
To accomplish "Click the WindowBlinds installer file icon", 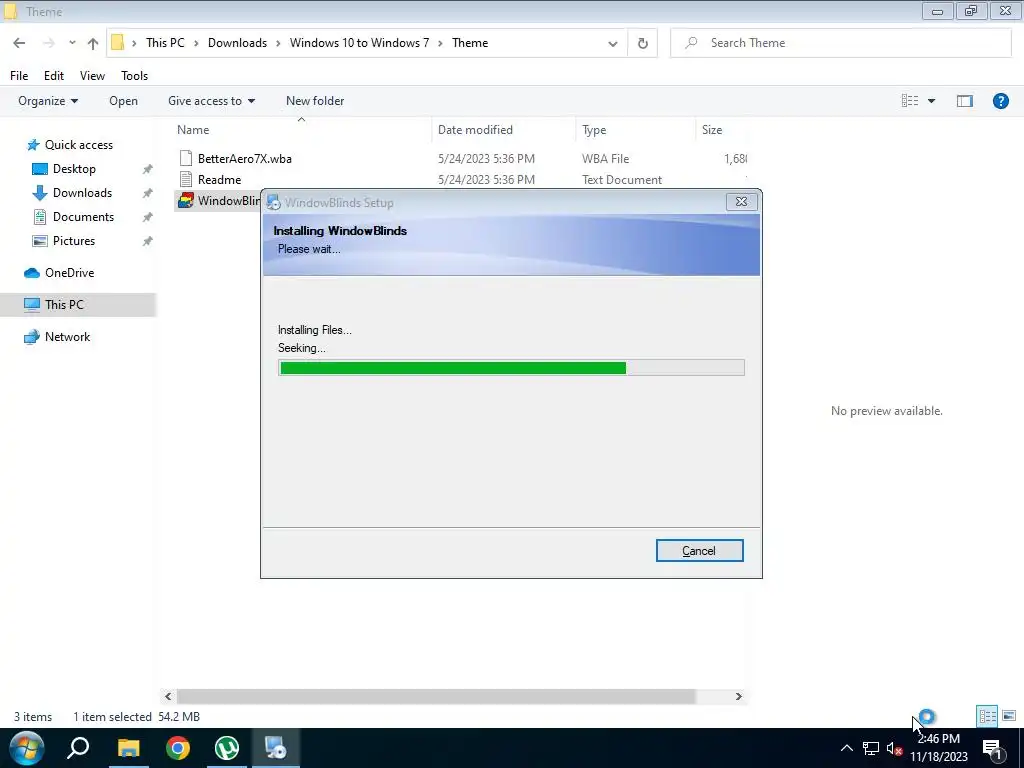I will (x=185, y=200).
